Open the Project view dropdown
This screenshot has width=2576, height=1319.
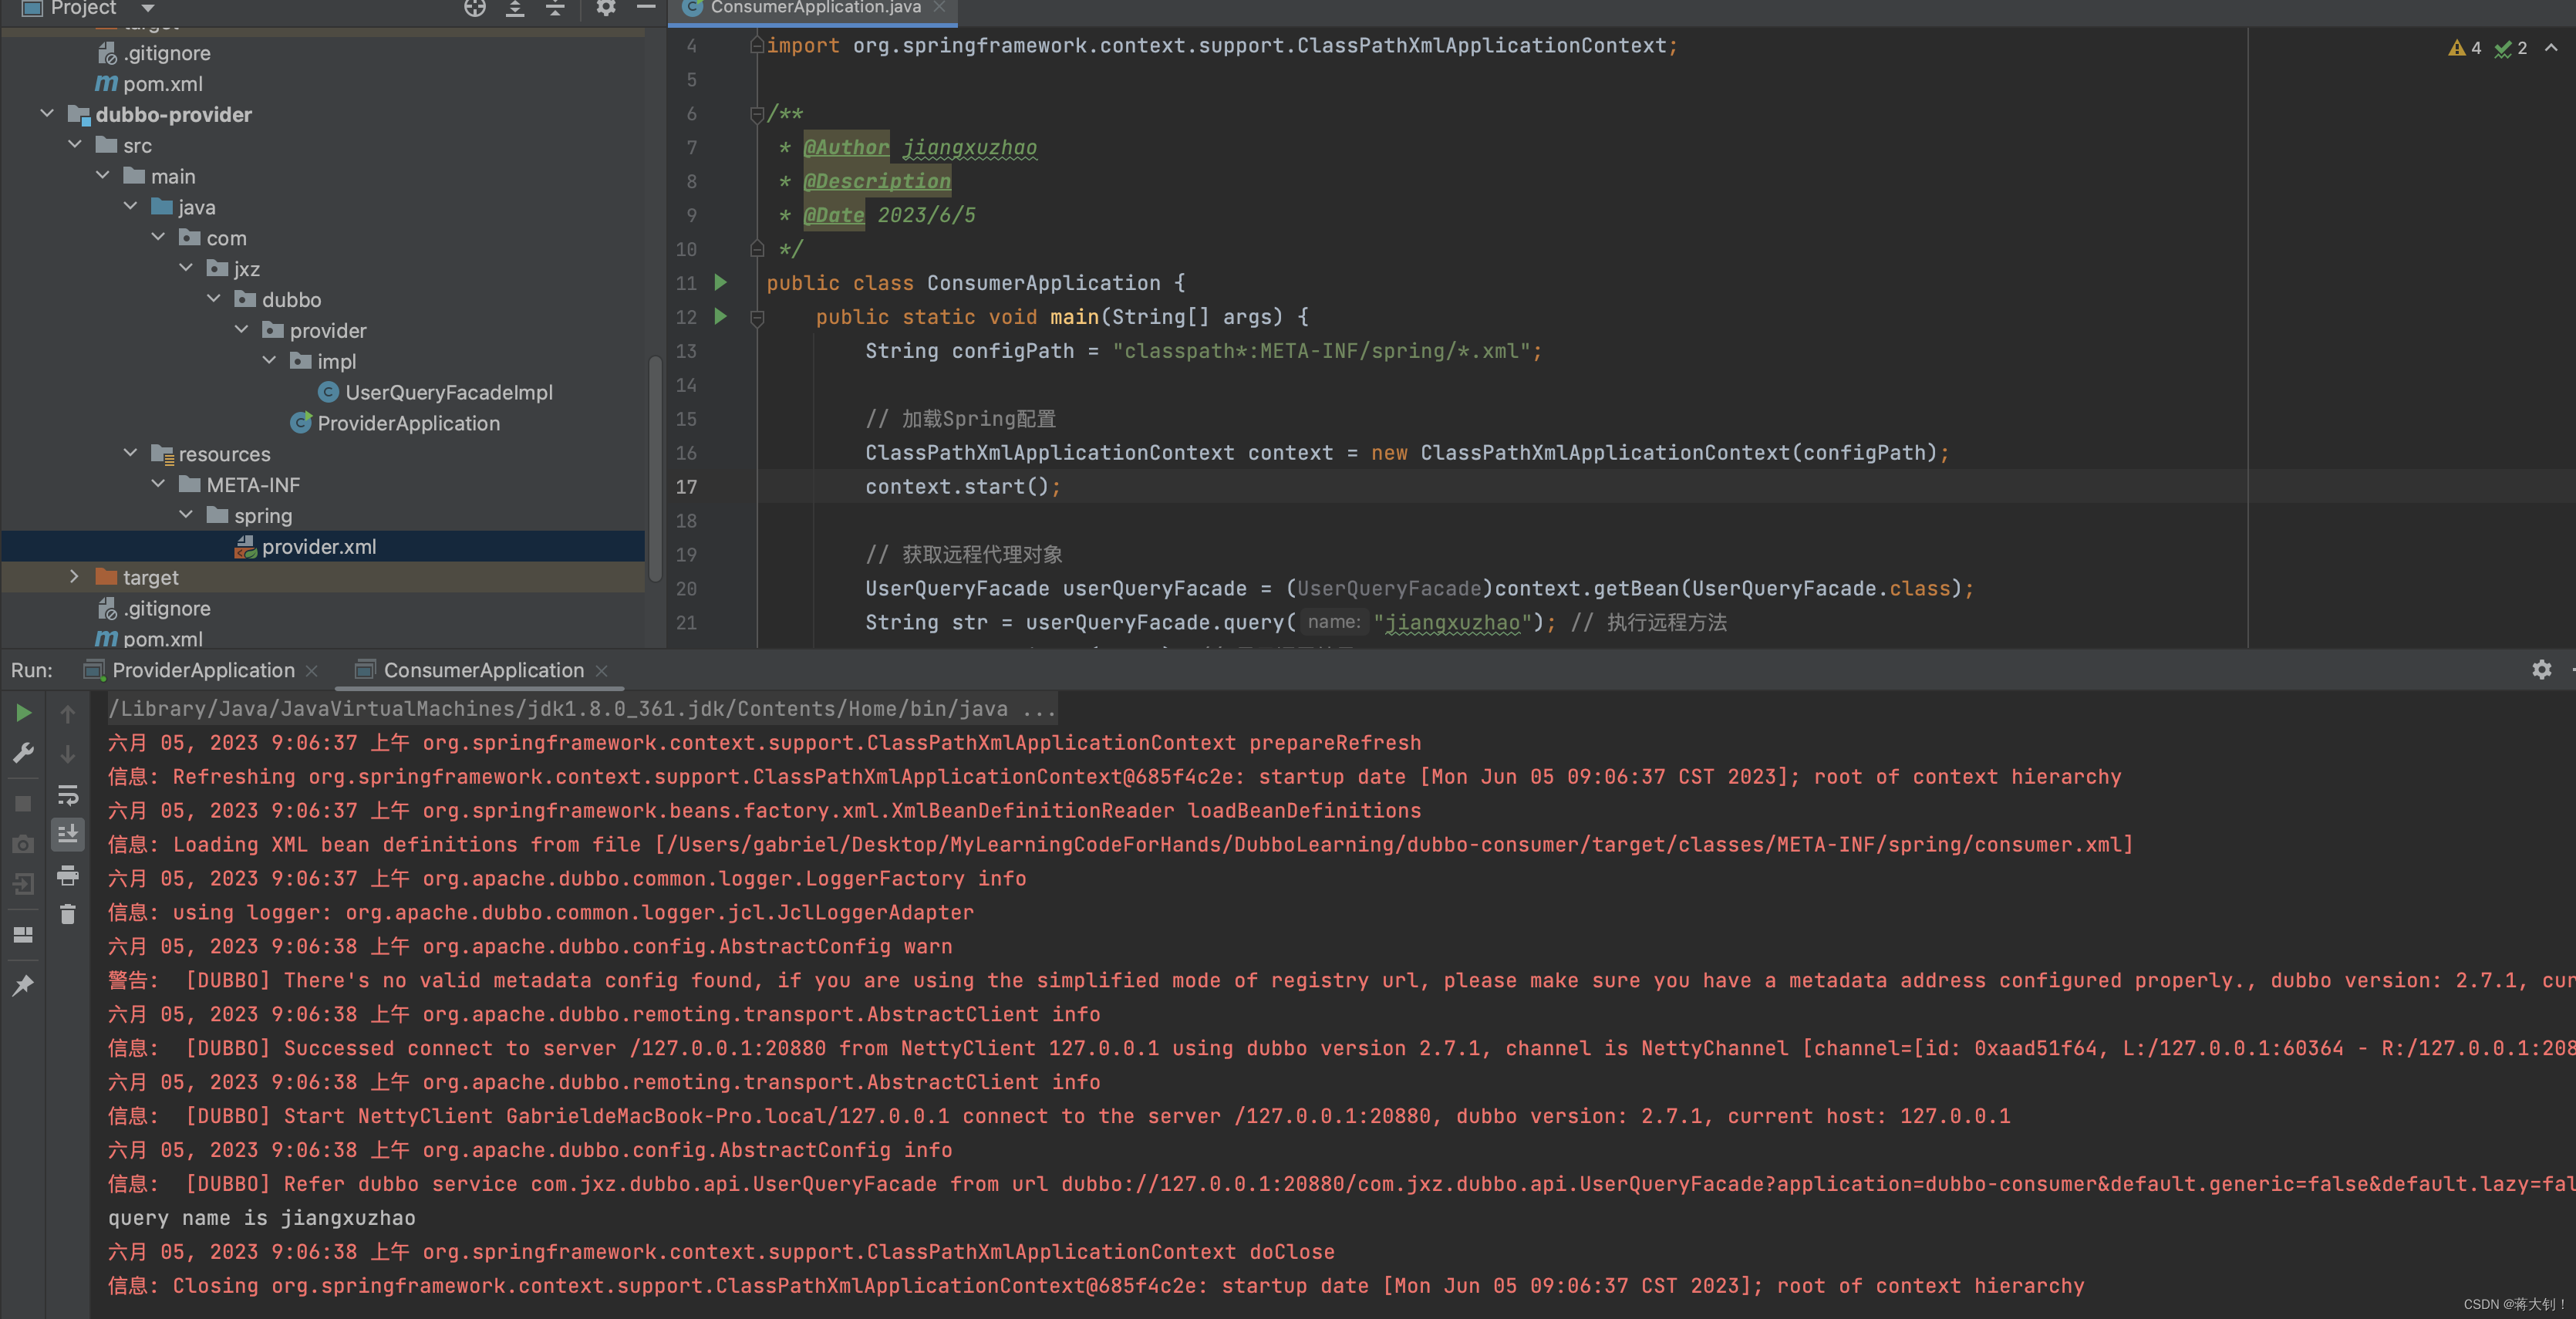148,8
